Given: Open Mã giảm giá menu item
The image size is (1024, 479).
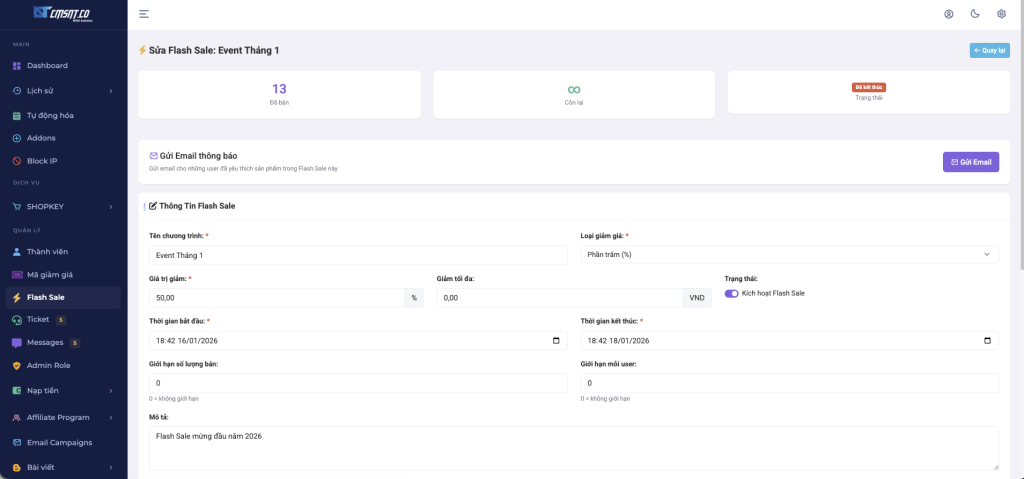Looking at the screenshot, I should [49, 275].
